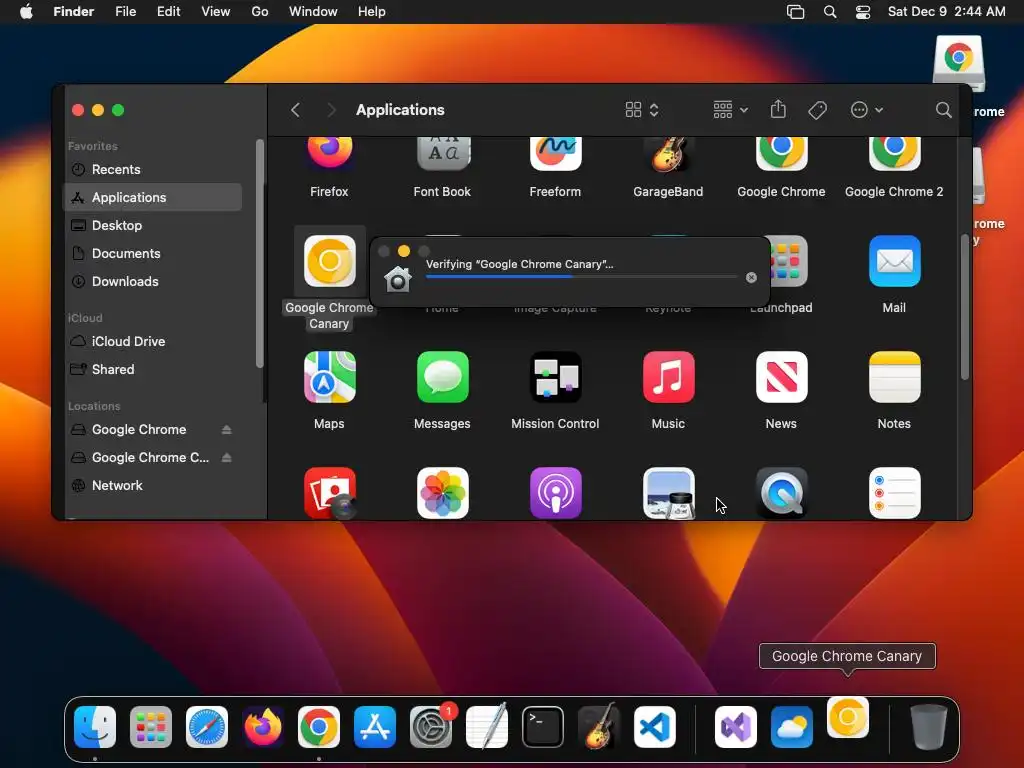Open Spotlight search in menu bar
The width and height of the screenshot is (1024, 768).
[x=830, y=12]
